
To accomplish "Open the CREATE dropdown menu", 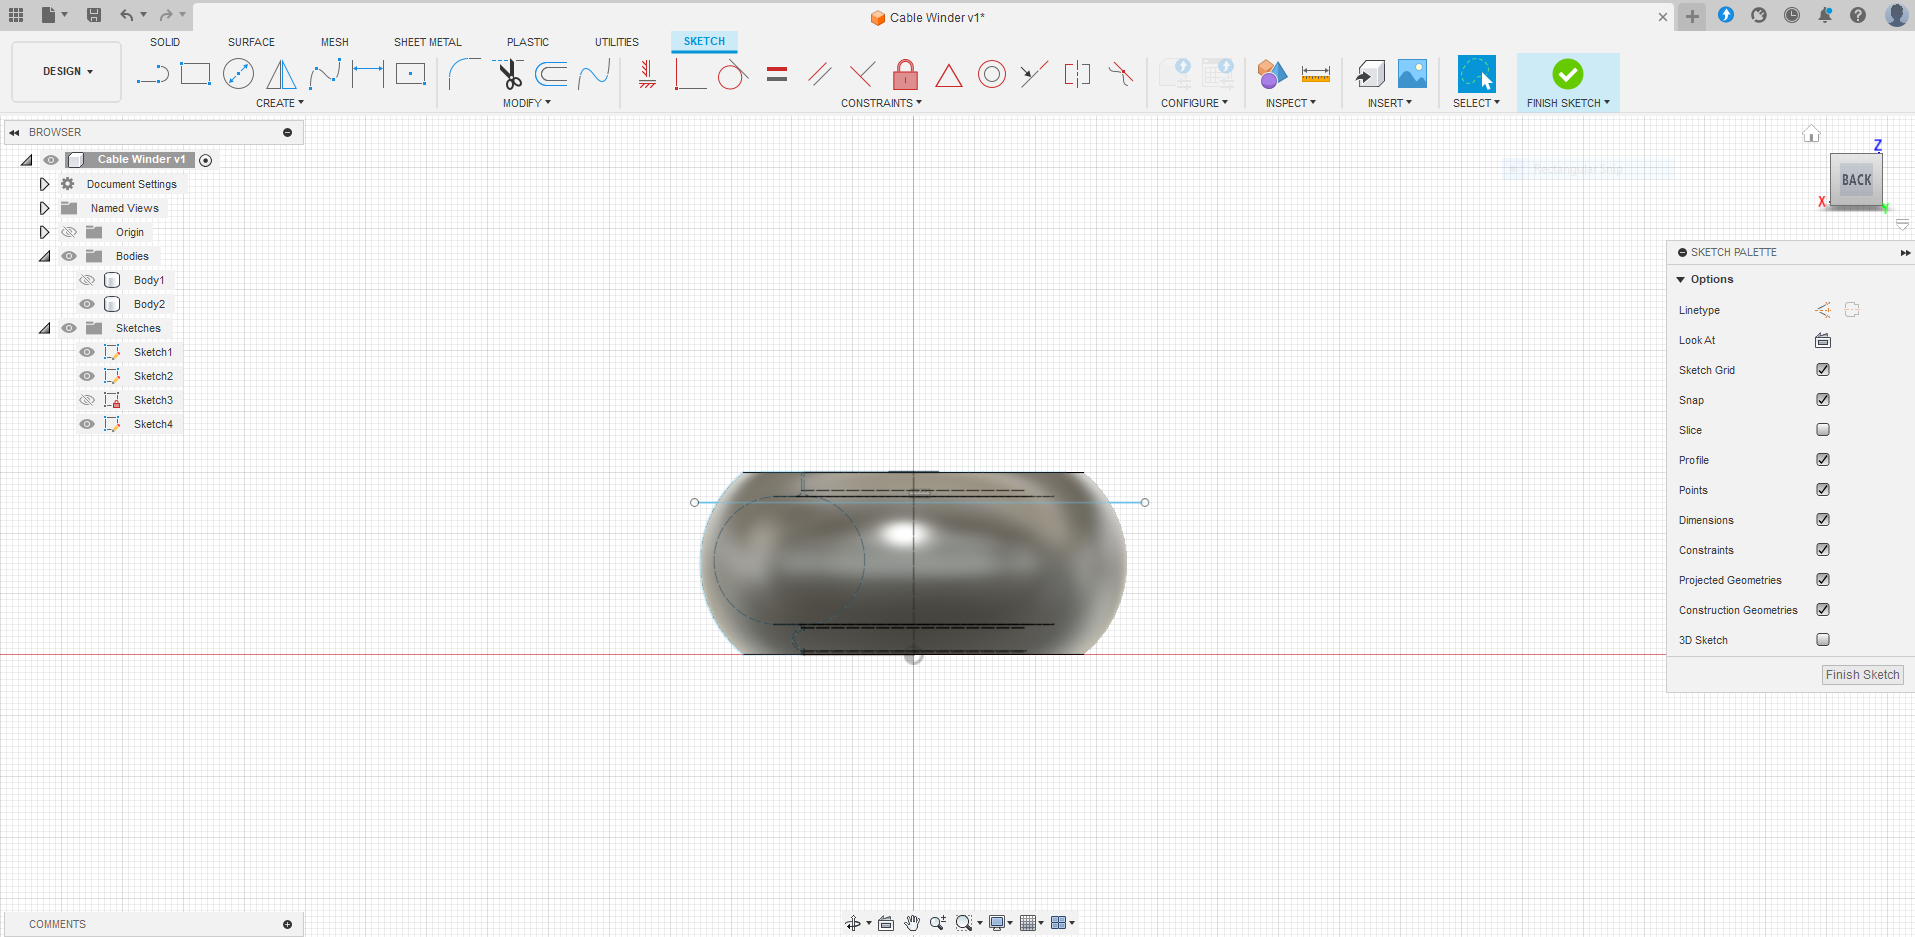I will [x=280, y=103].
